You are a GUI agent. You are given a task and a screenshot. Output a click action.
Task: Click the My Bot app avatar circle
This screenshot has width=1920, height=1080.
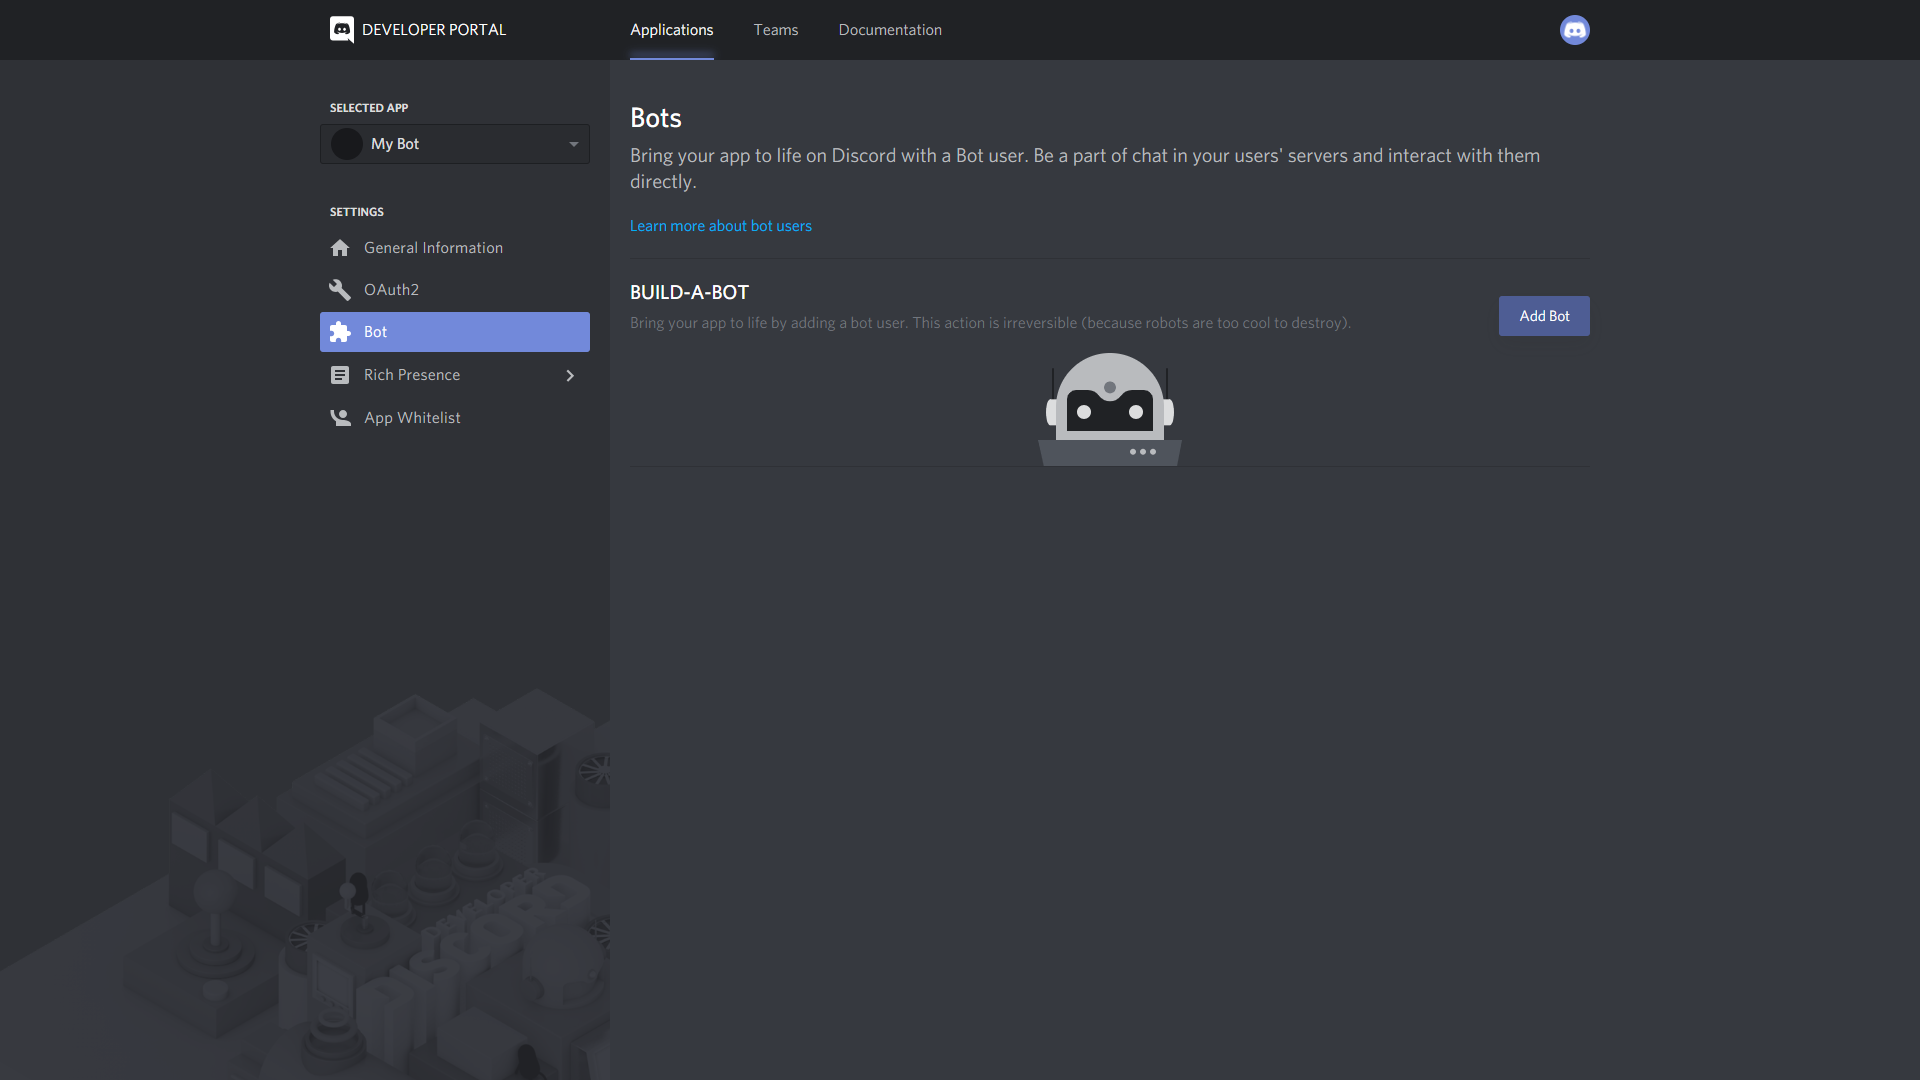tap(347, 144)
